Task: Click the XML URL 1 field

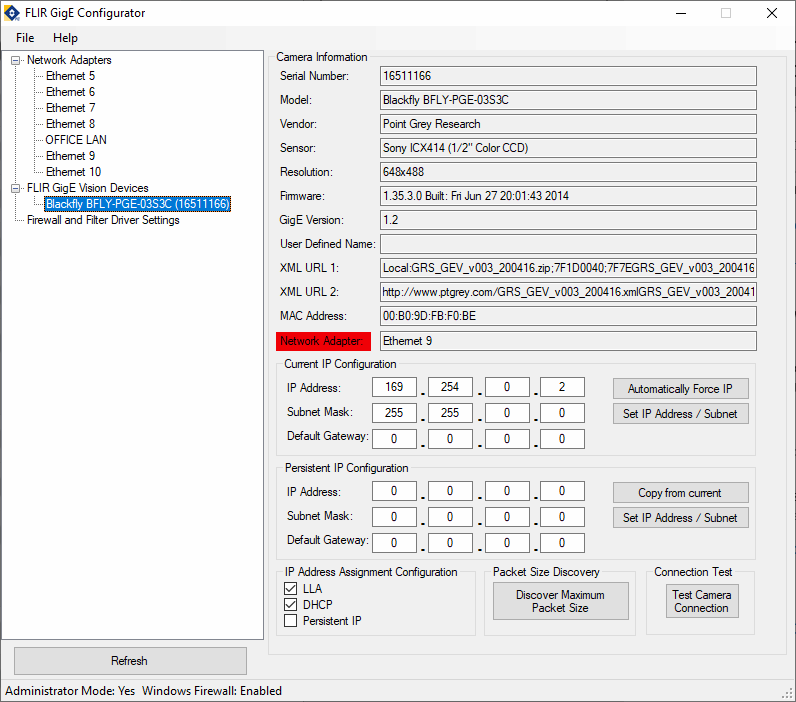Action: pyautogui.click(x=568, y=268)
